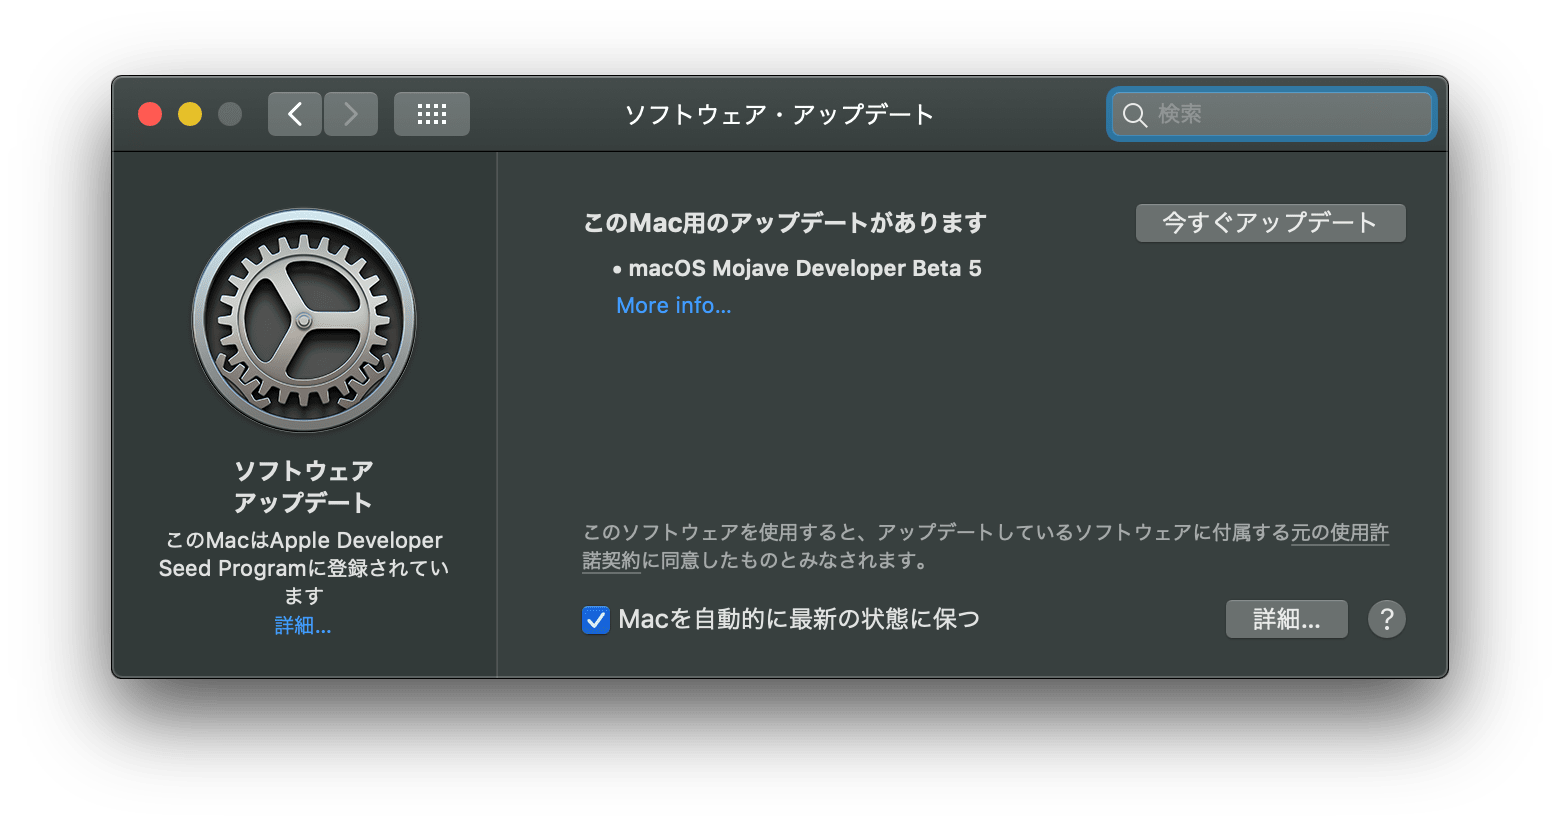
Task: Go back with the left chevron button
Action: tap(295, 114)
